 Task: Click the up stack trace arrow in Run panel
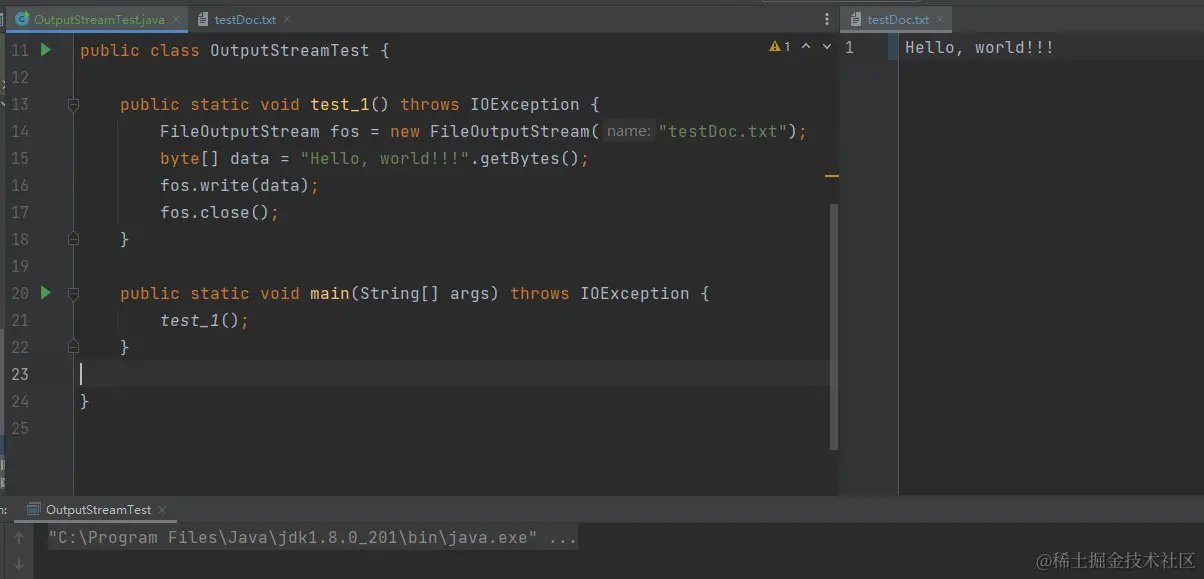tap(18, 538)
